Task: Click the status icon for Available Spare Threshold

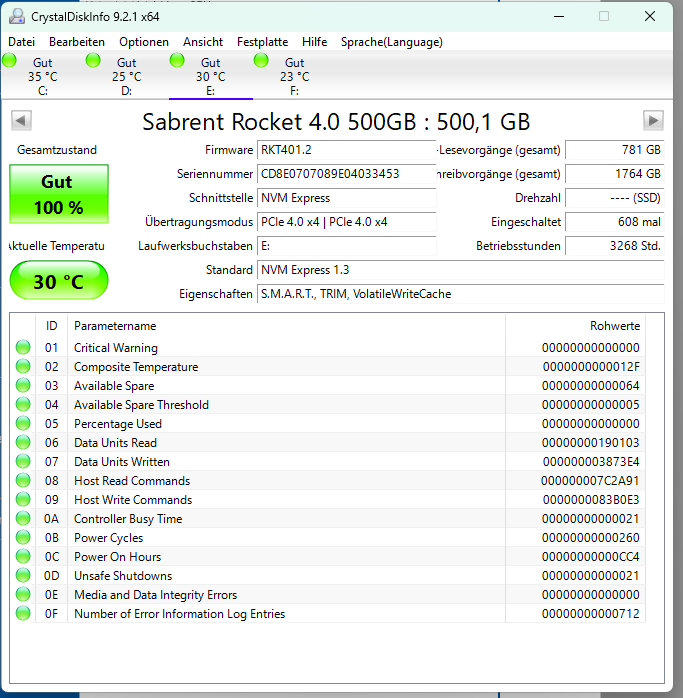Action: click(x=23, y=404)
